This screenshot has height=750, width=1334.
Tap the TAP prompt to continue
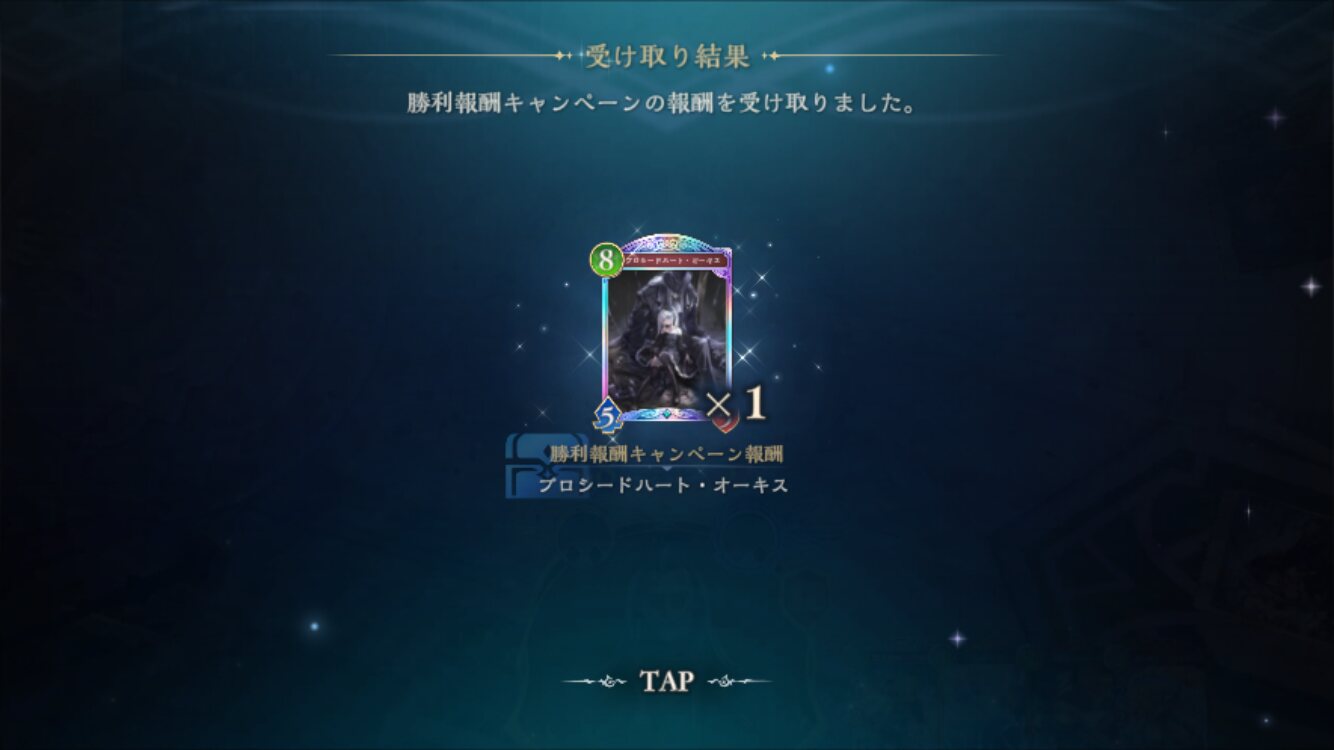[x=667, y=681]
